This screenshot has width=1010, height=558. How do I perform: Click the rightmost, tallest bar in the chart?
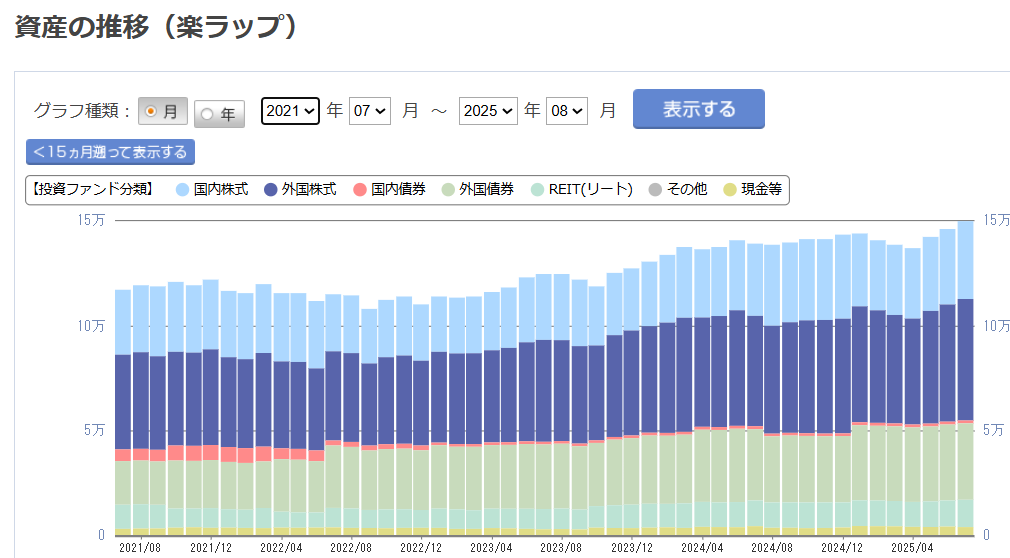point(966,378)
